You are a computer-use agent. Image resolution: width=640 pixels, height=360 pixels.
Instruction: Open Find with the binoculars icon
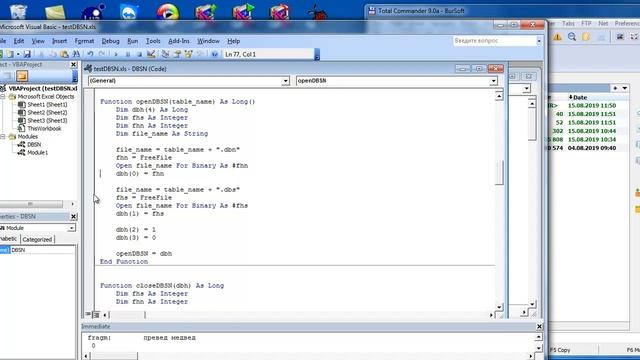pos(76,54)
